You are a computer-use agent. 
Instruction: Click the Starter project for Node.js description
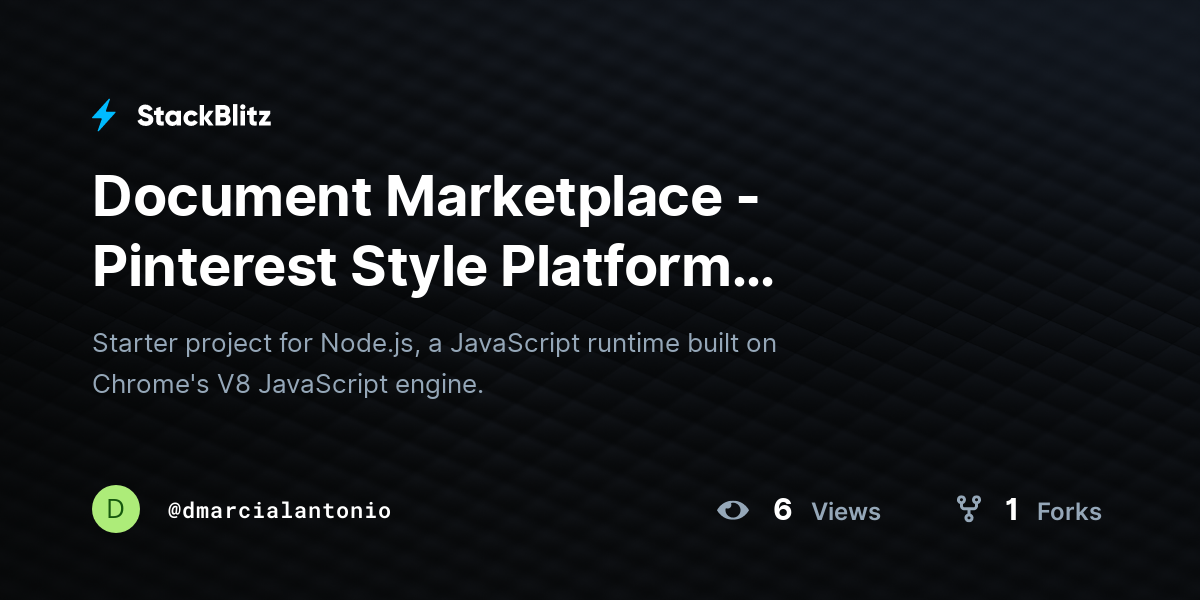point(435,364)
